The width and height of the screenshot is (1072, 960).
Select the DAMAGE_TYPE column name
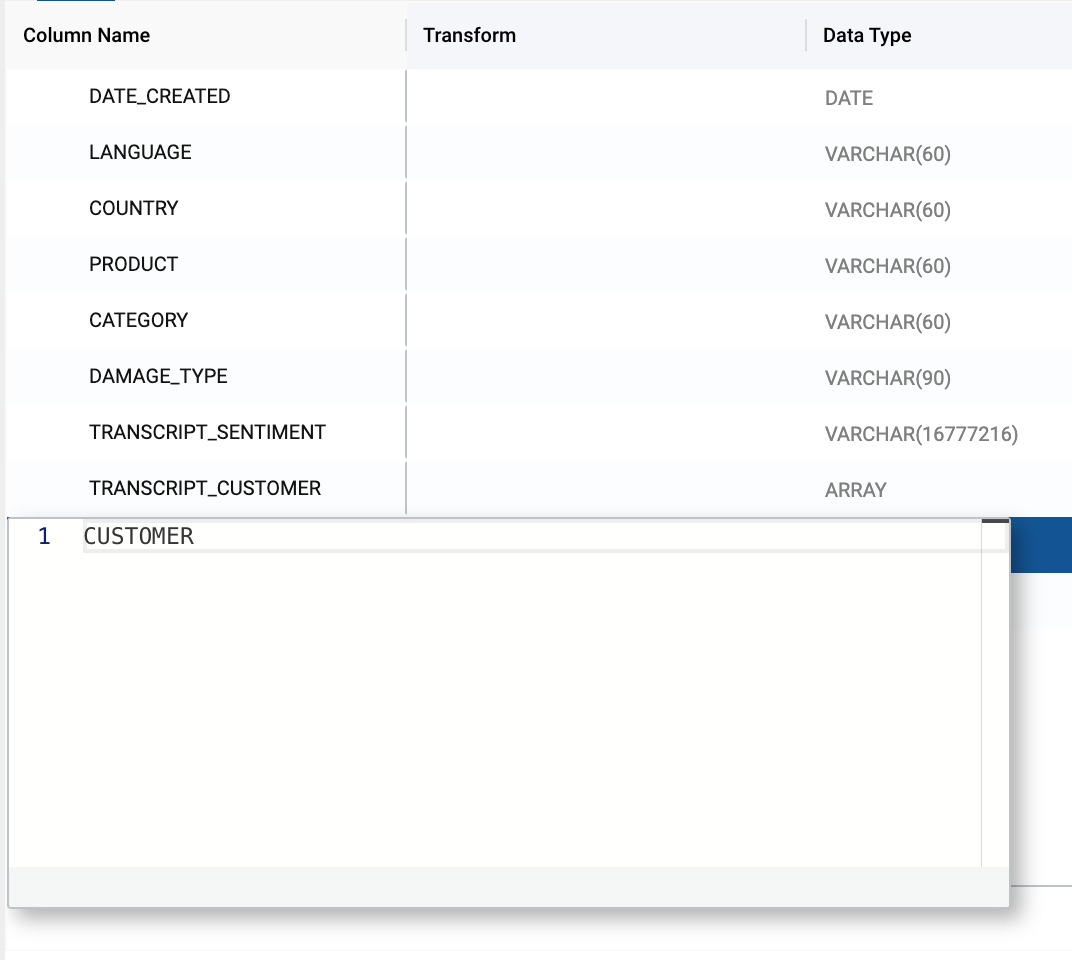tap(158, 377)
